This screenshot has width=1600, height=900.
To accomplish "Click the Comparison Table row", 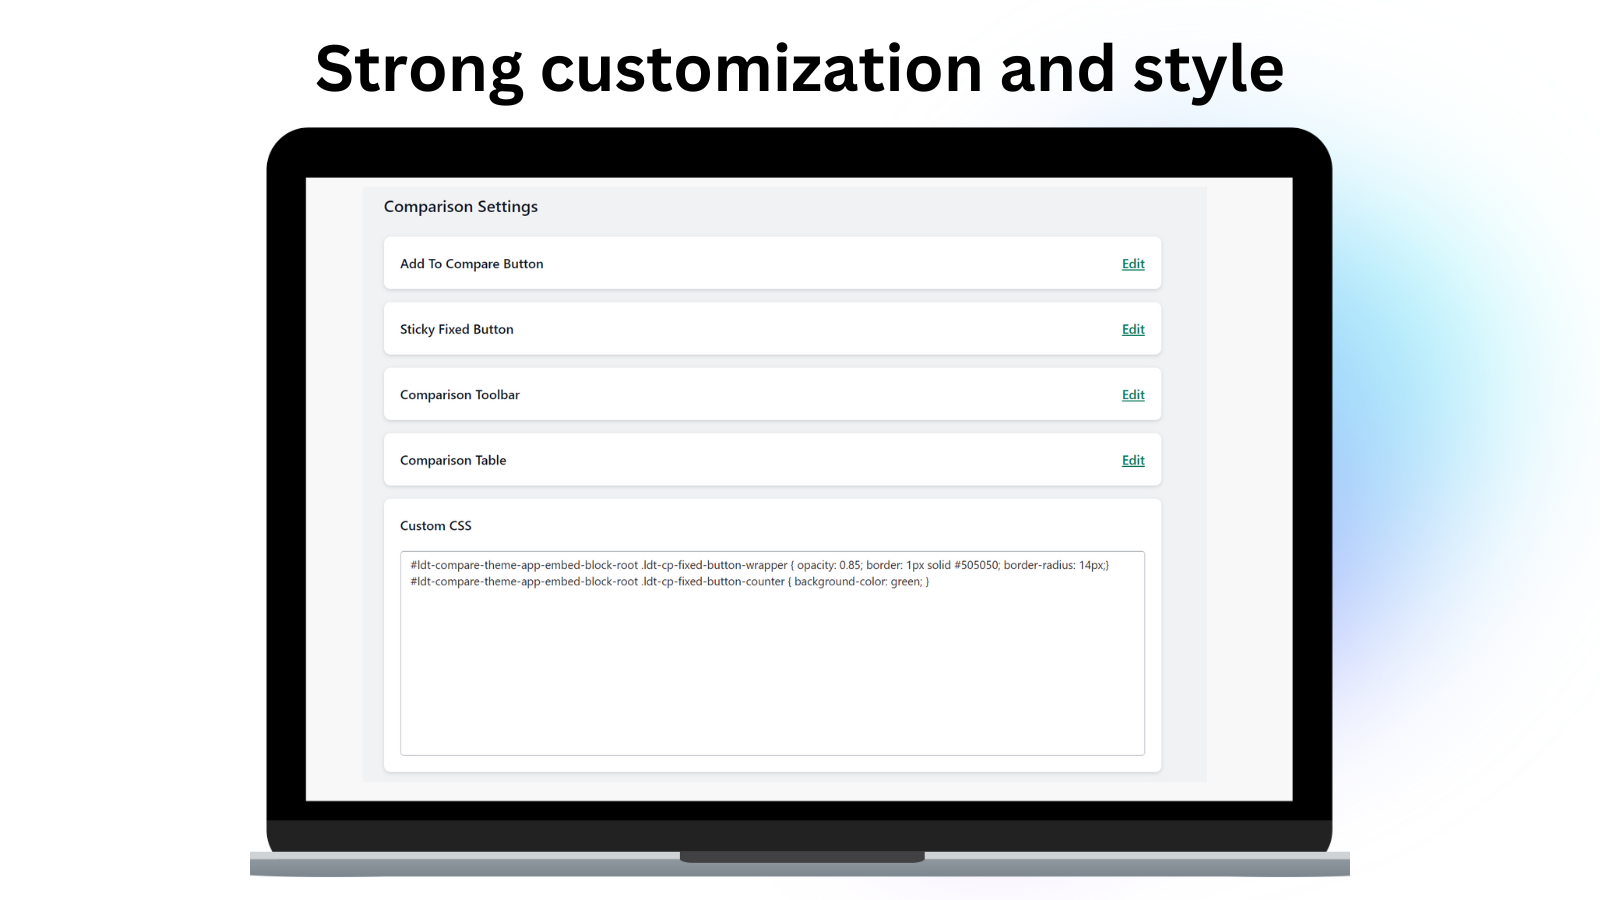I will coord(770,459).
